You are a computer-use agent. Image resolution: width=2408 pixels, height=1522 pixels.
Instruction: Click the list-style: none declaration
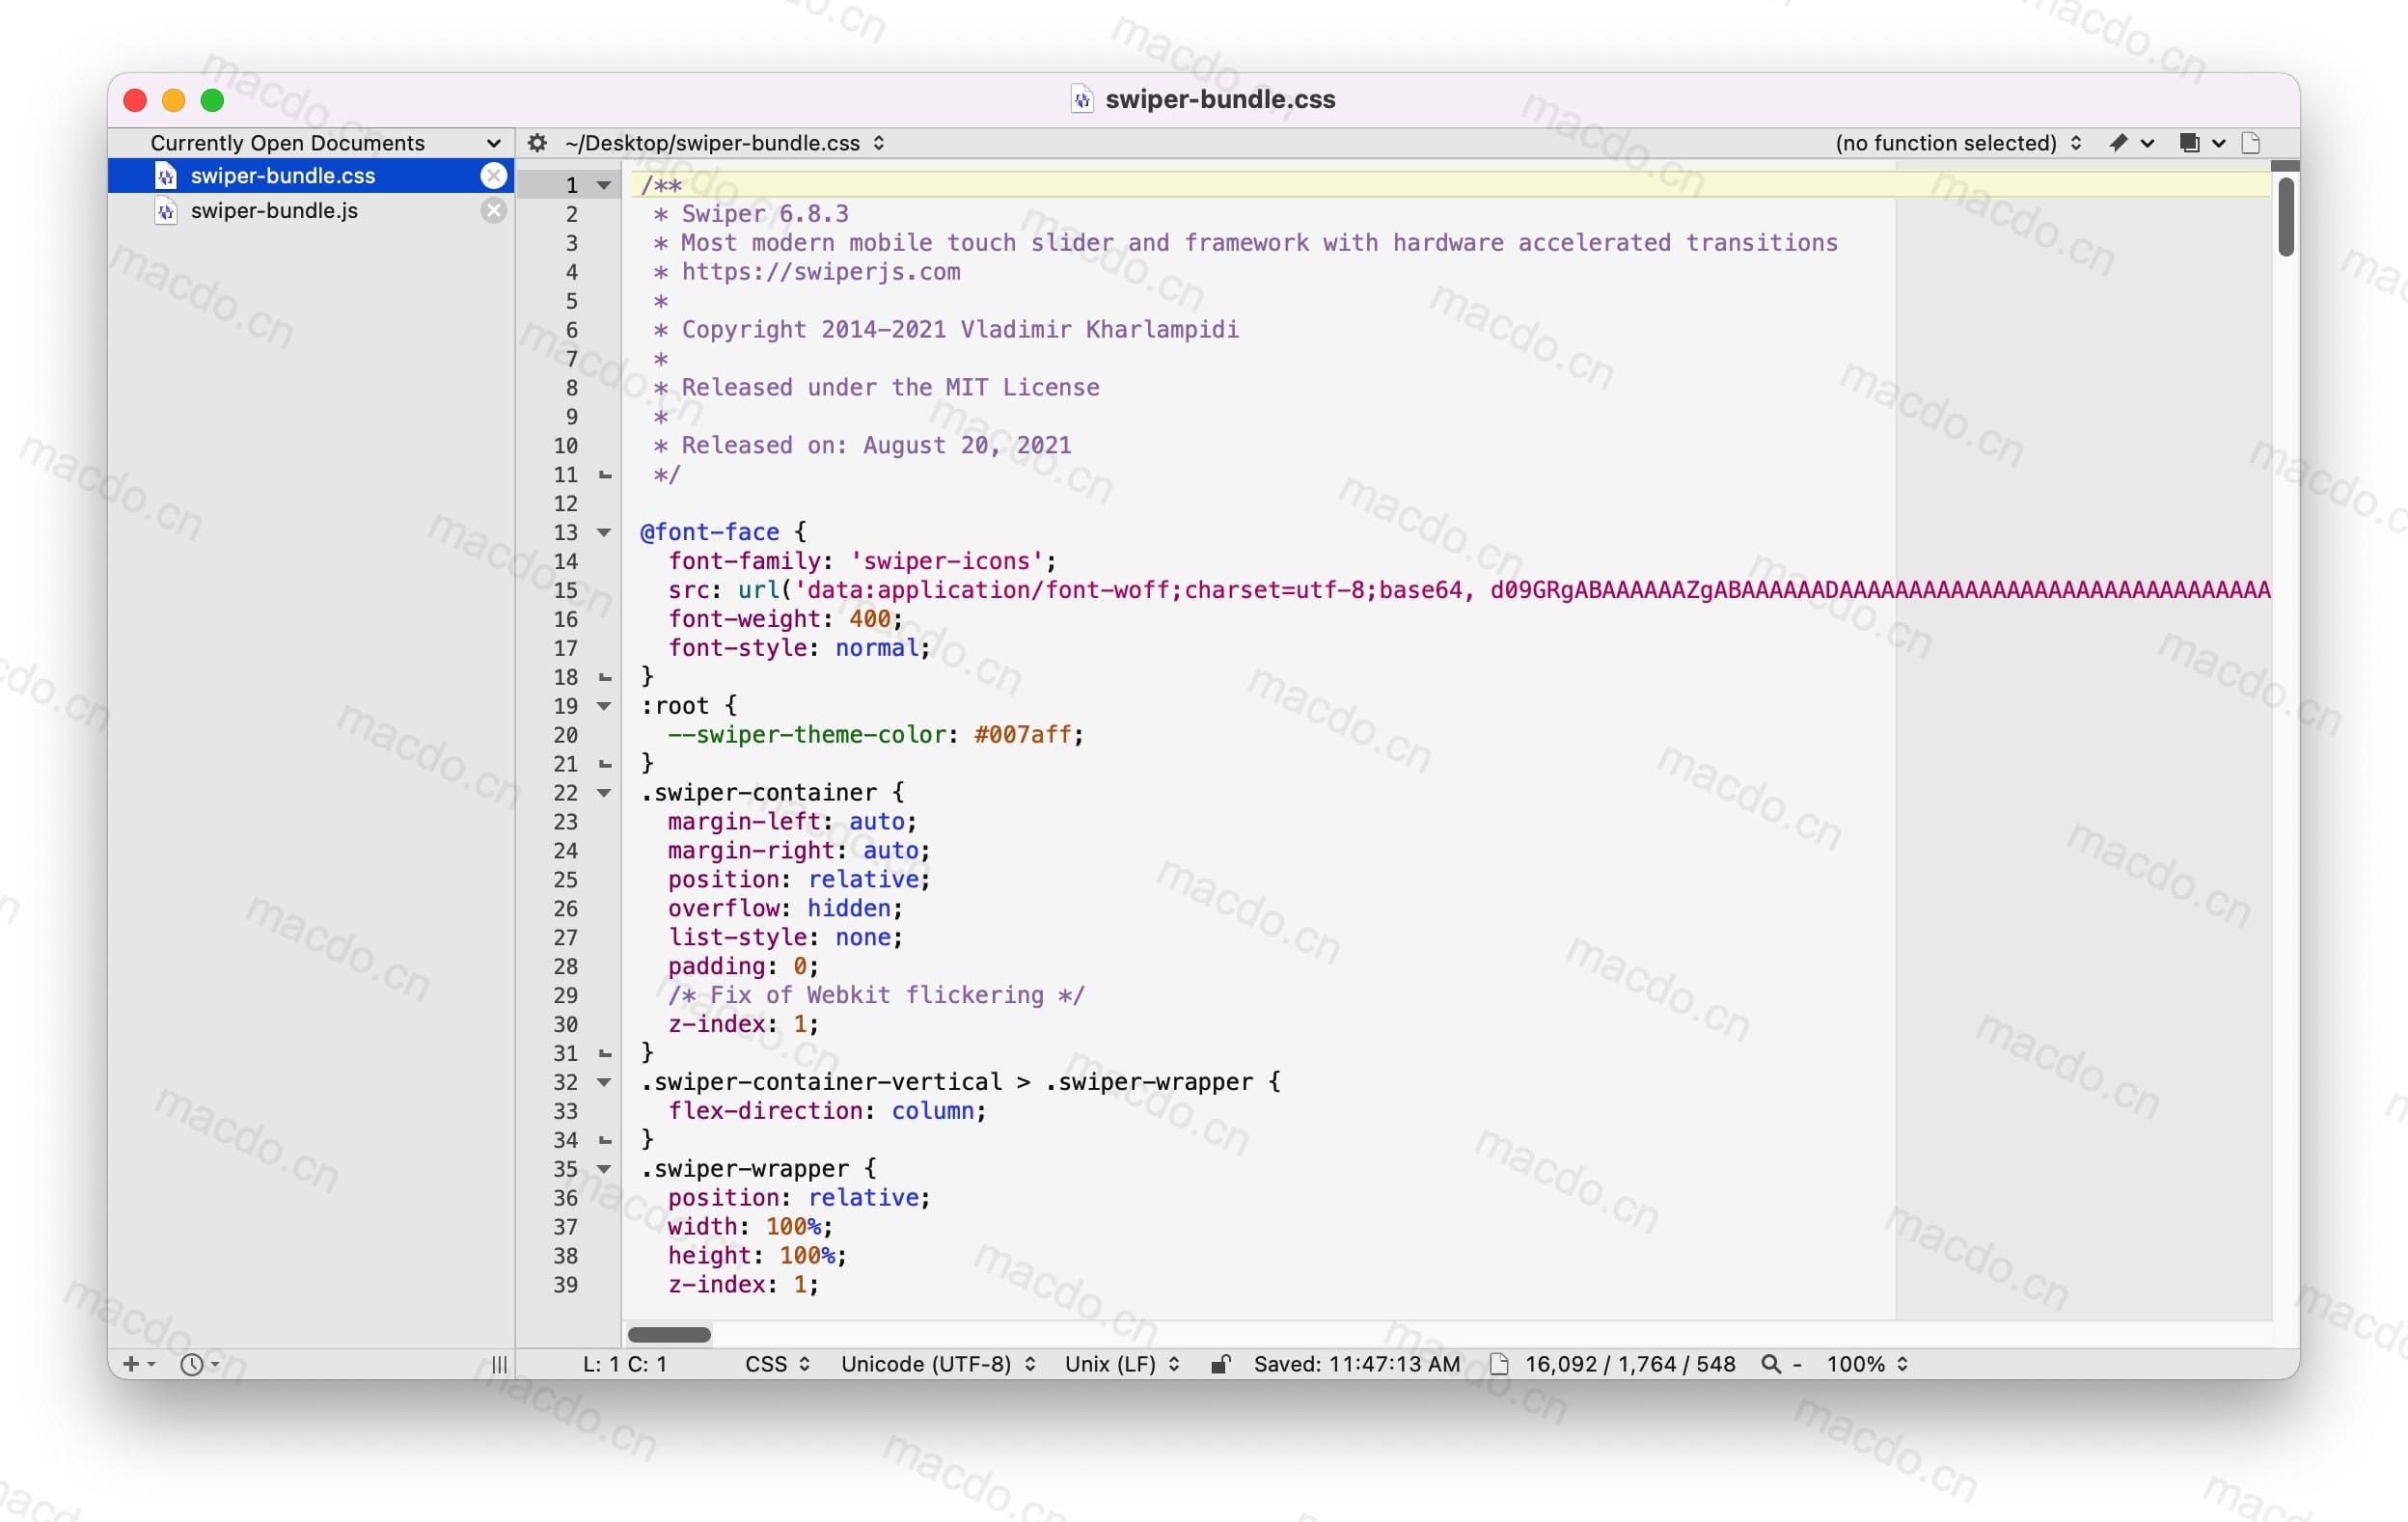pyautogui.click(x=785, y=937)
